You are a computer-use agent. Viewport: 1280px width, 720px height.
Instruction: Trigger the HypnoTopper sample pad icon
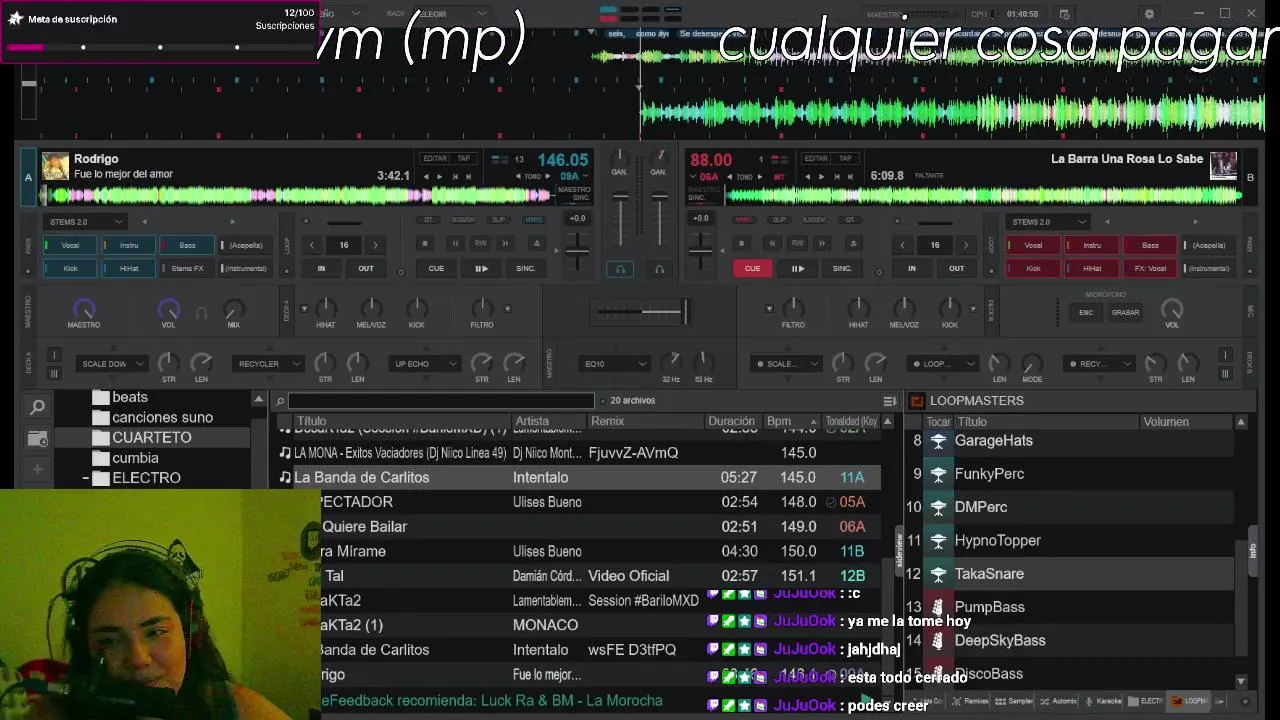938,541
